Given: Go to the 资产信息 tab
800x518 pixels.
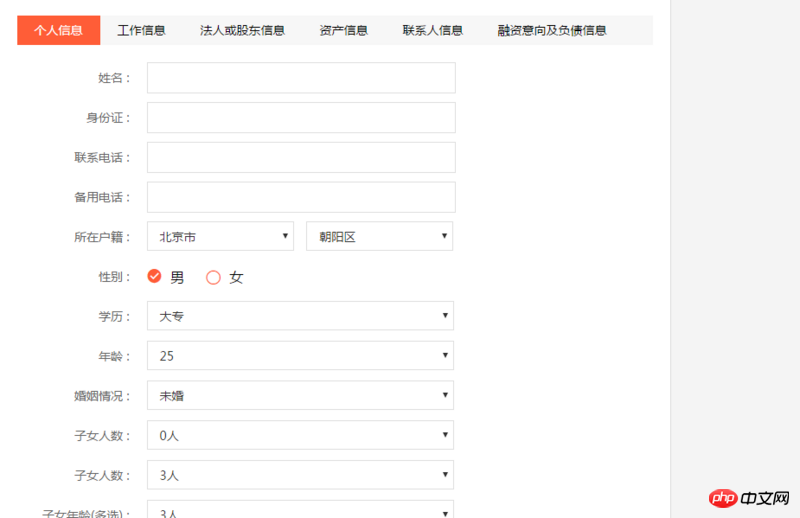Looking at the screenshot, I should [x=343, y=30].
